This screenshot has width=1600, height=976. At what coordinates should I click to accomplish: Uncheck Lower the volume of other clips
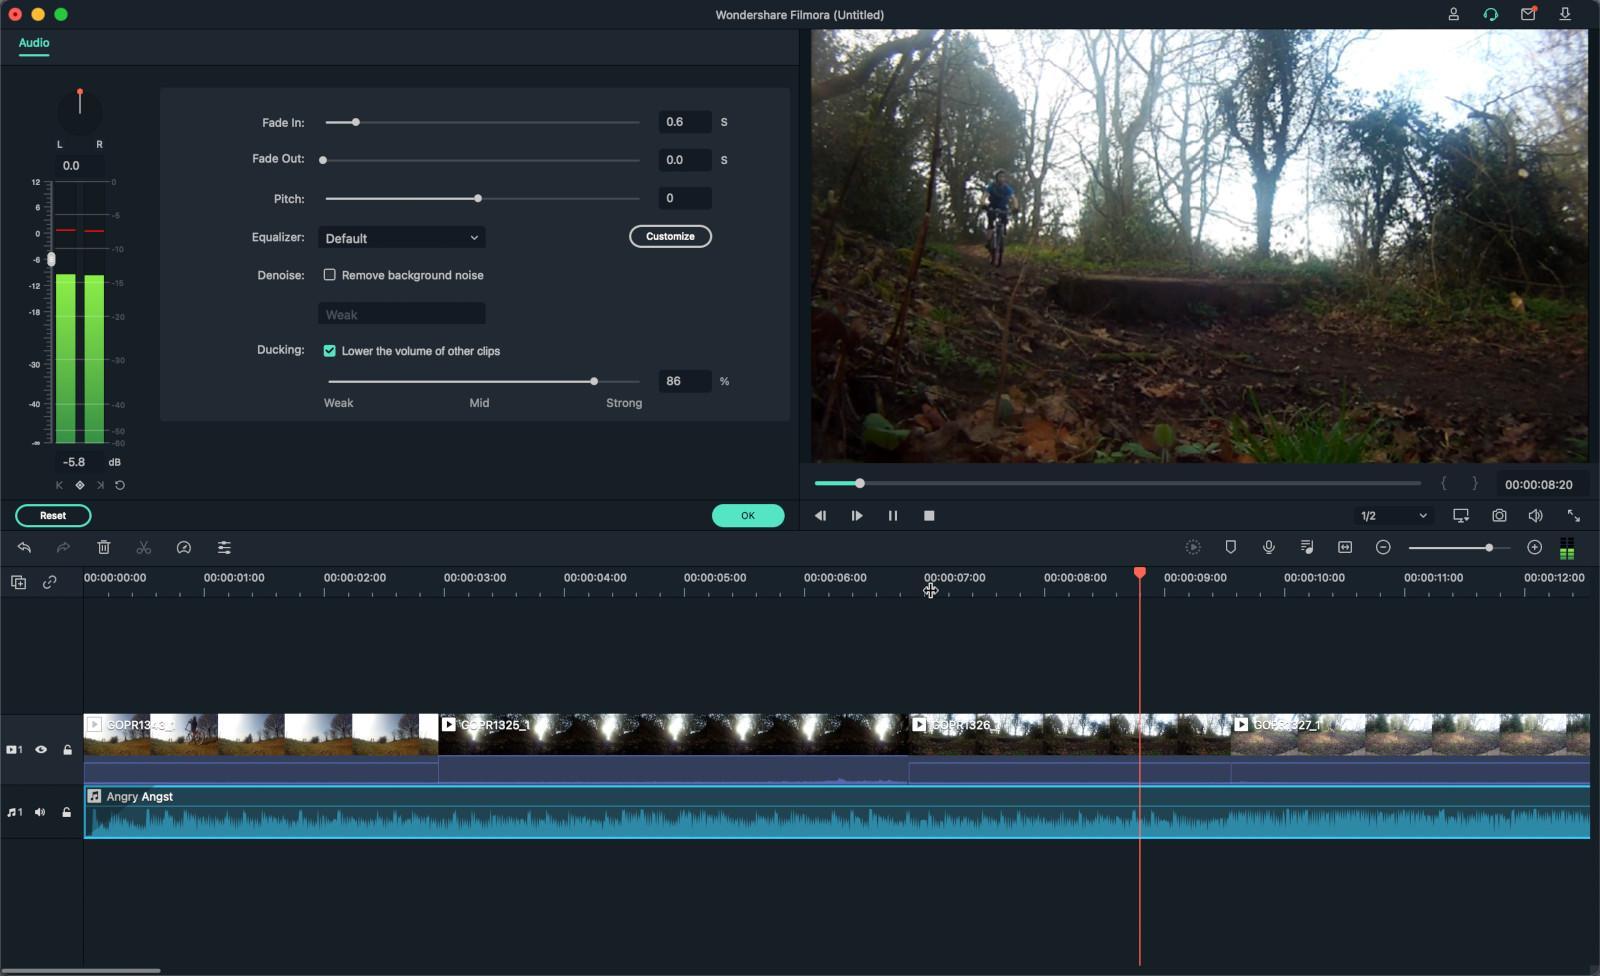tap(329, 351)
